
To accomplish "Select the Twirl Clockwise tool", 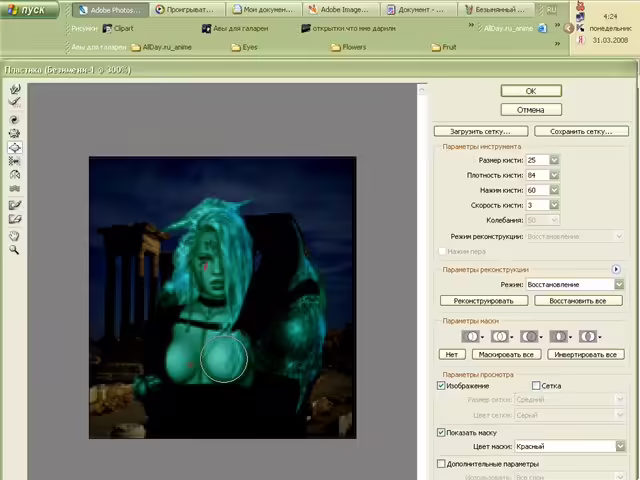I will [15, 120].
